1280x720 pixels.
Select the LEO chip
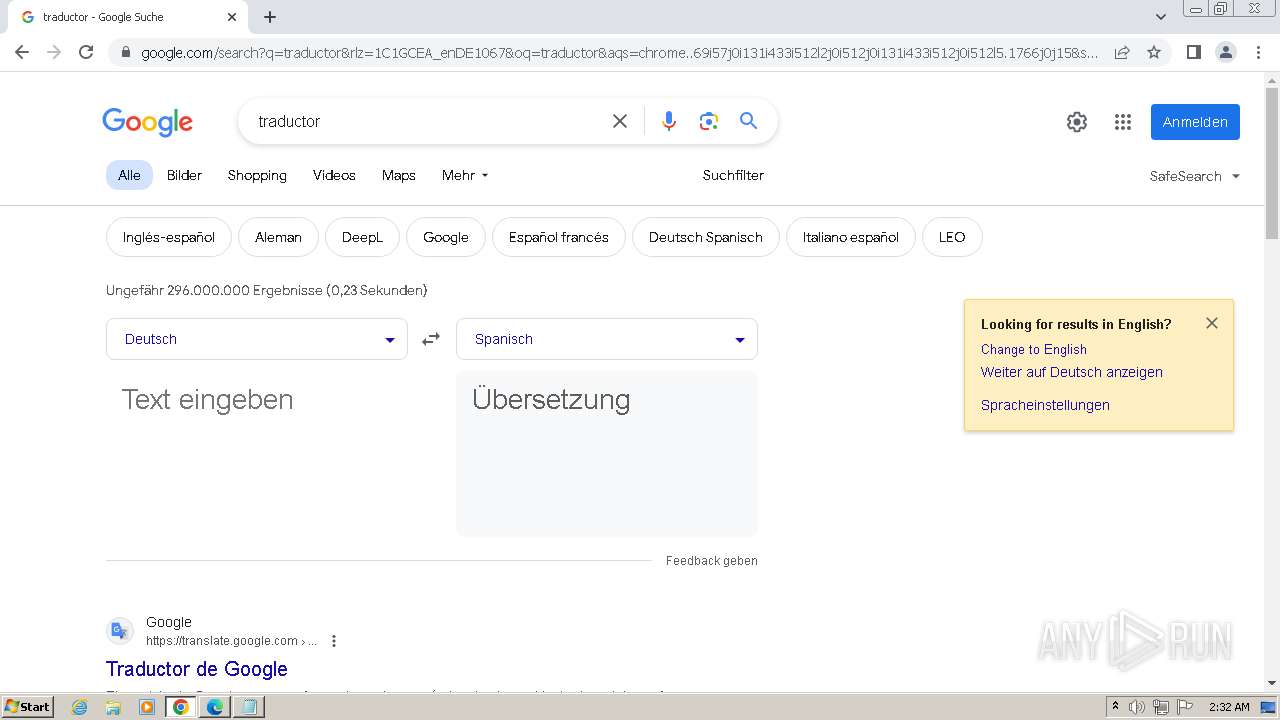pos(952,237)
